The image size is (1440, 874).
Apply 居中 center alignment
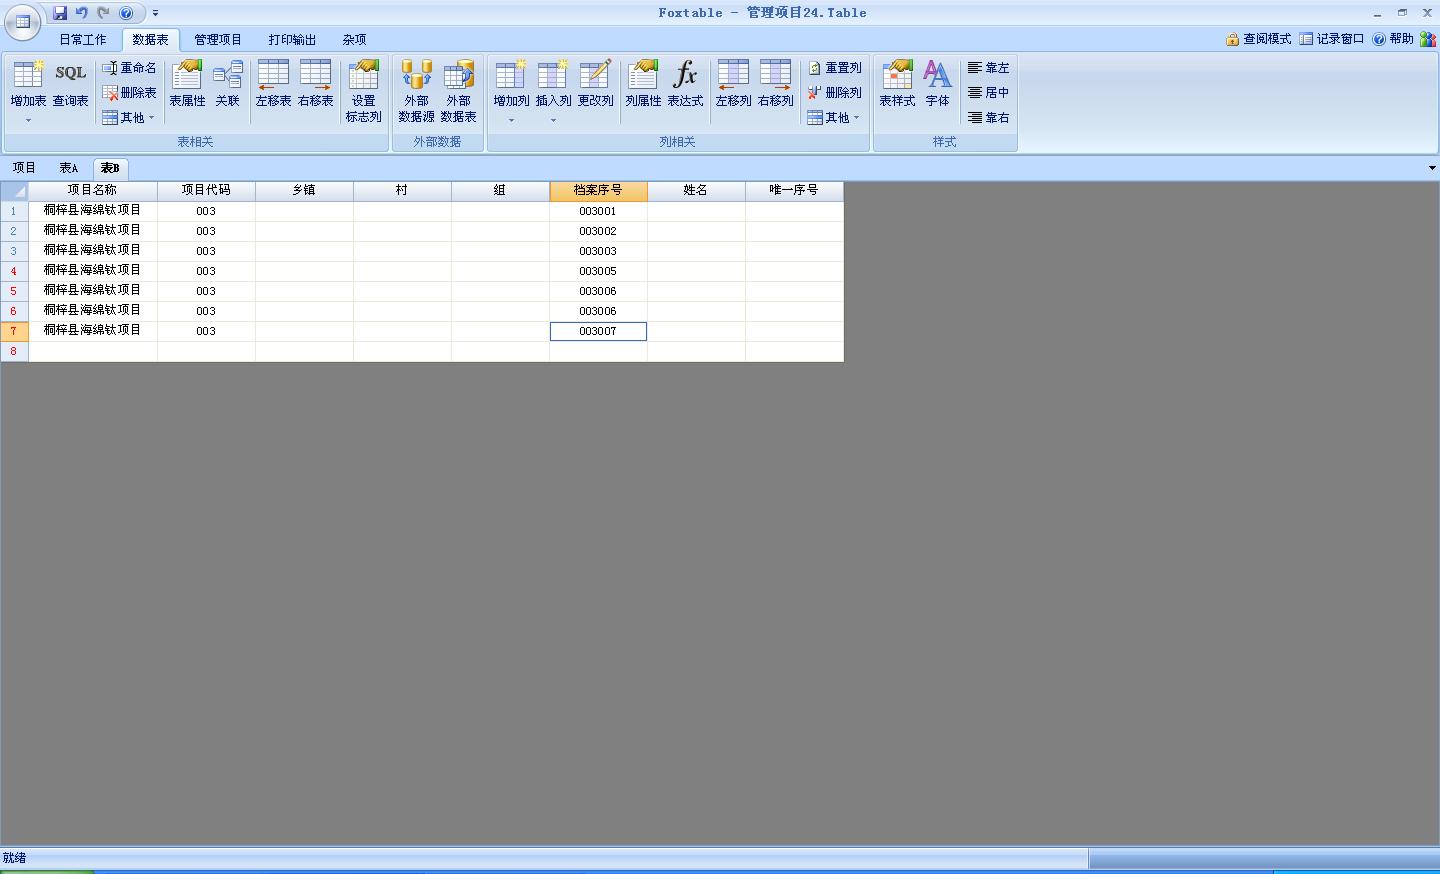click(x=988, y=93)
